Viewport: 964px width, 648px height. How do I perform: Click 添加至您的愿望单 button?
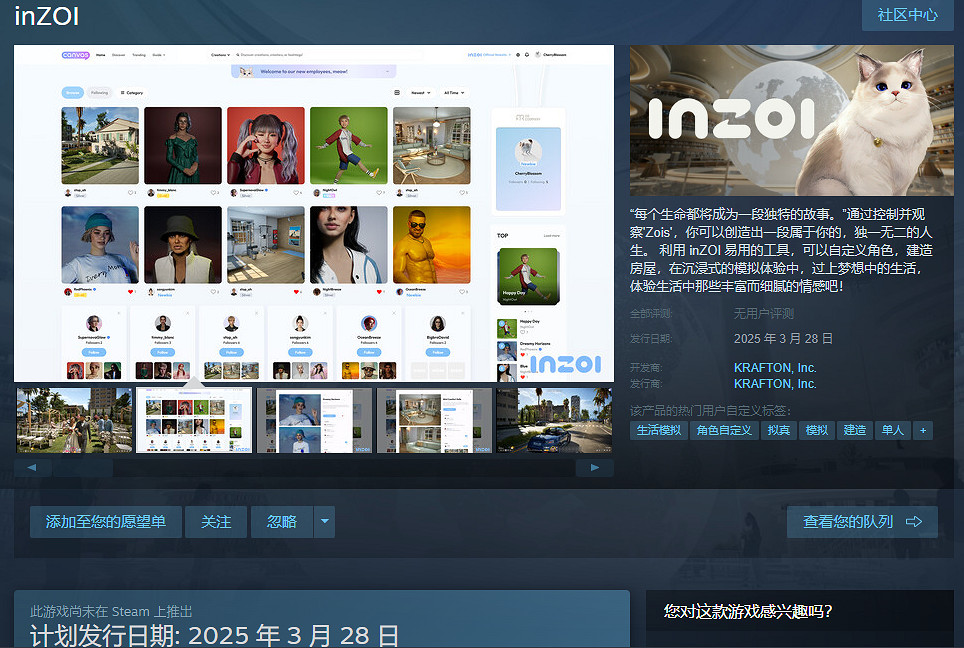[x=105, y=521]
